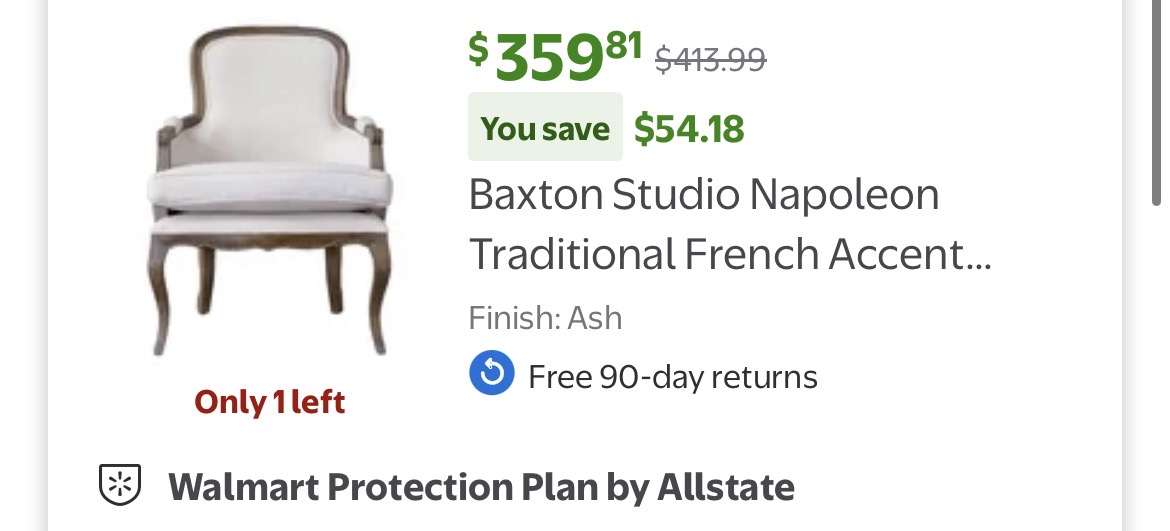Click the green dollar sign before the price

pyautogui.click(x=479, y=47)
